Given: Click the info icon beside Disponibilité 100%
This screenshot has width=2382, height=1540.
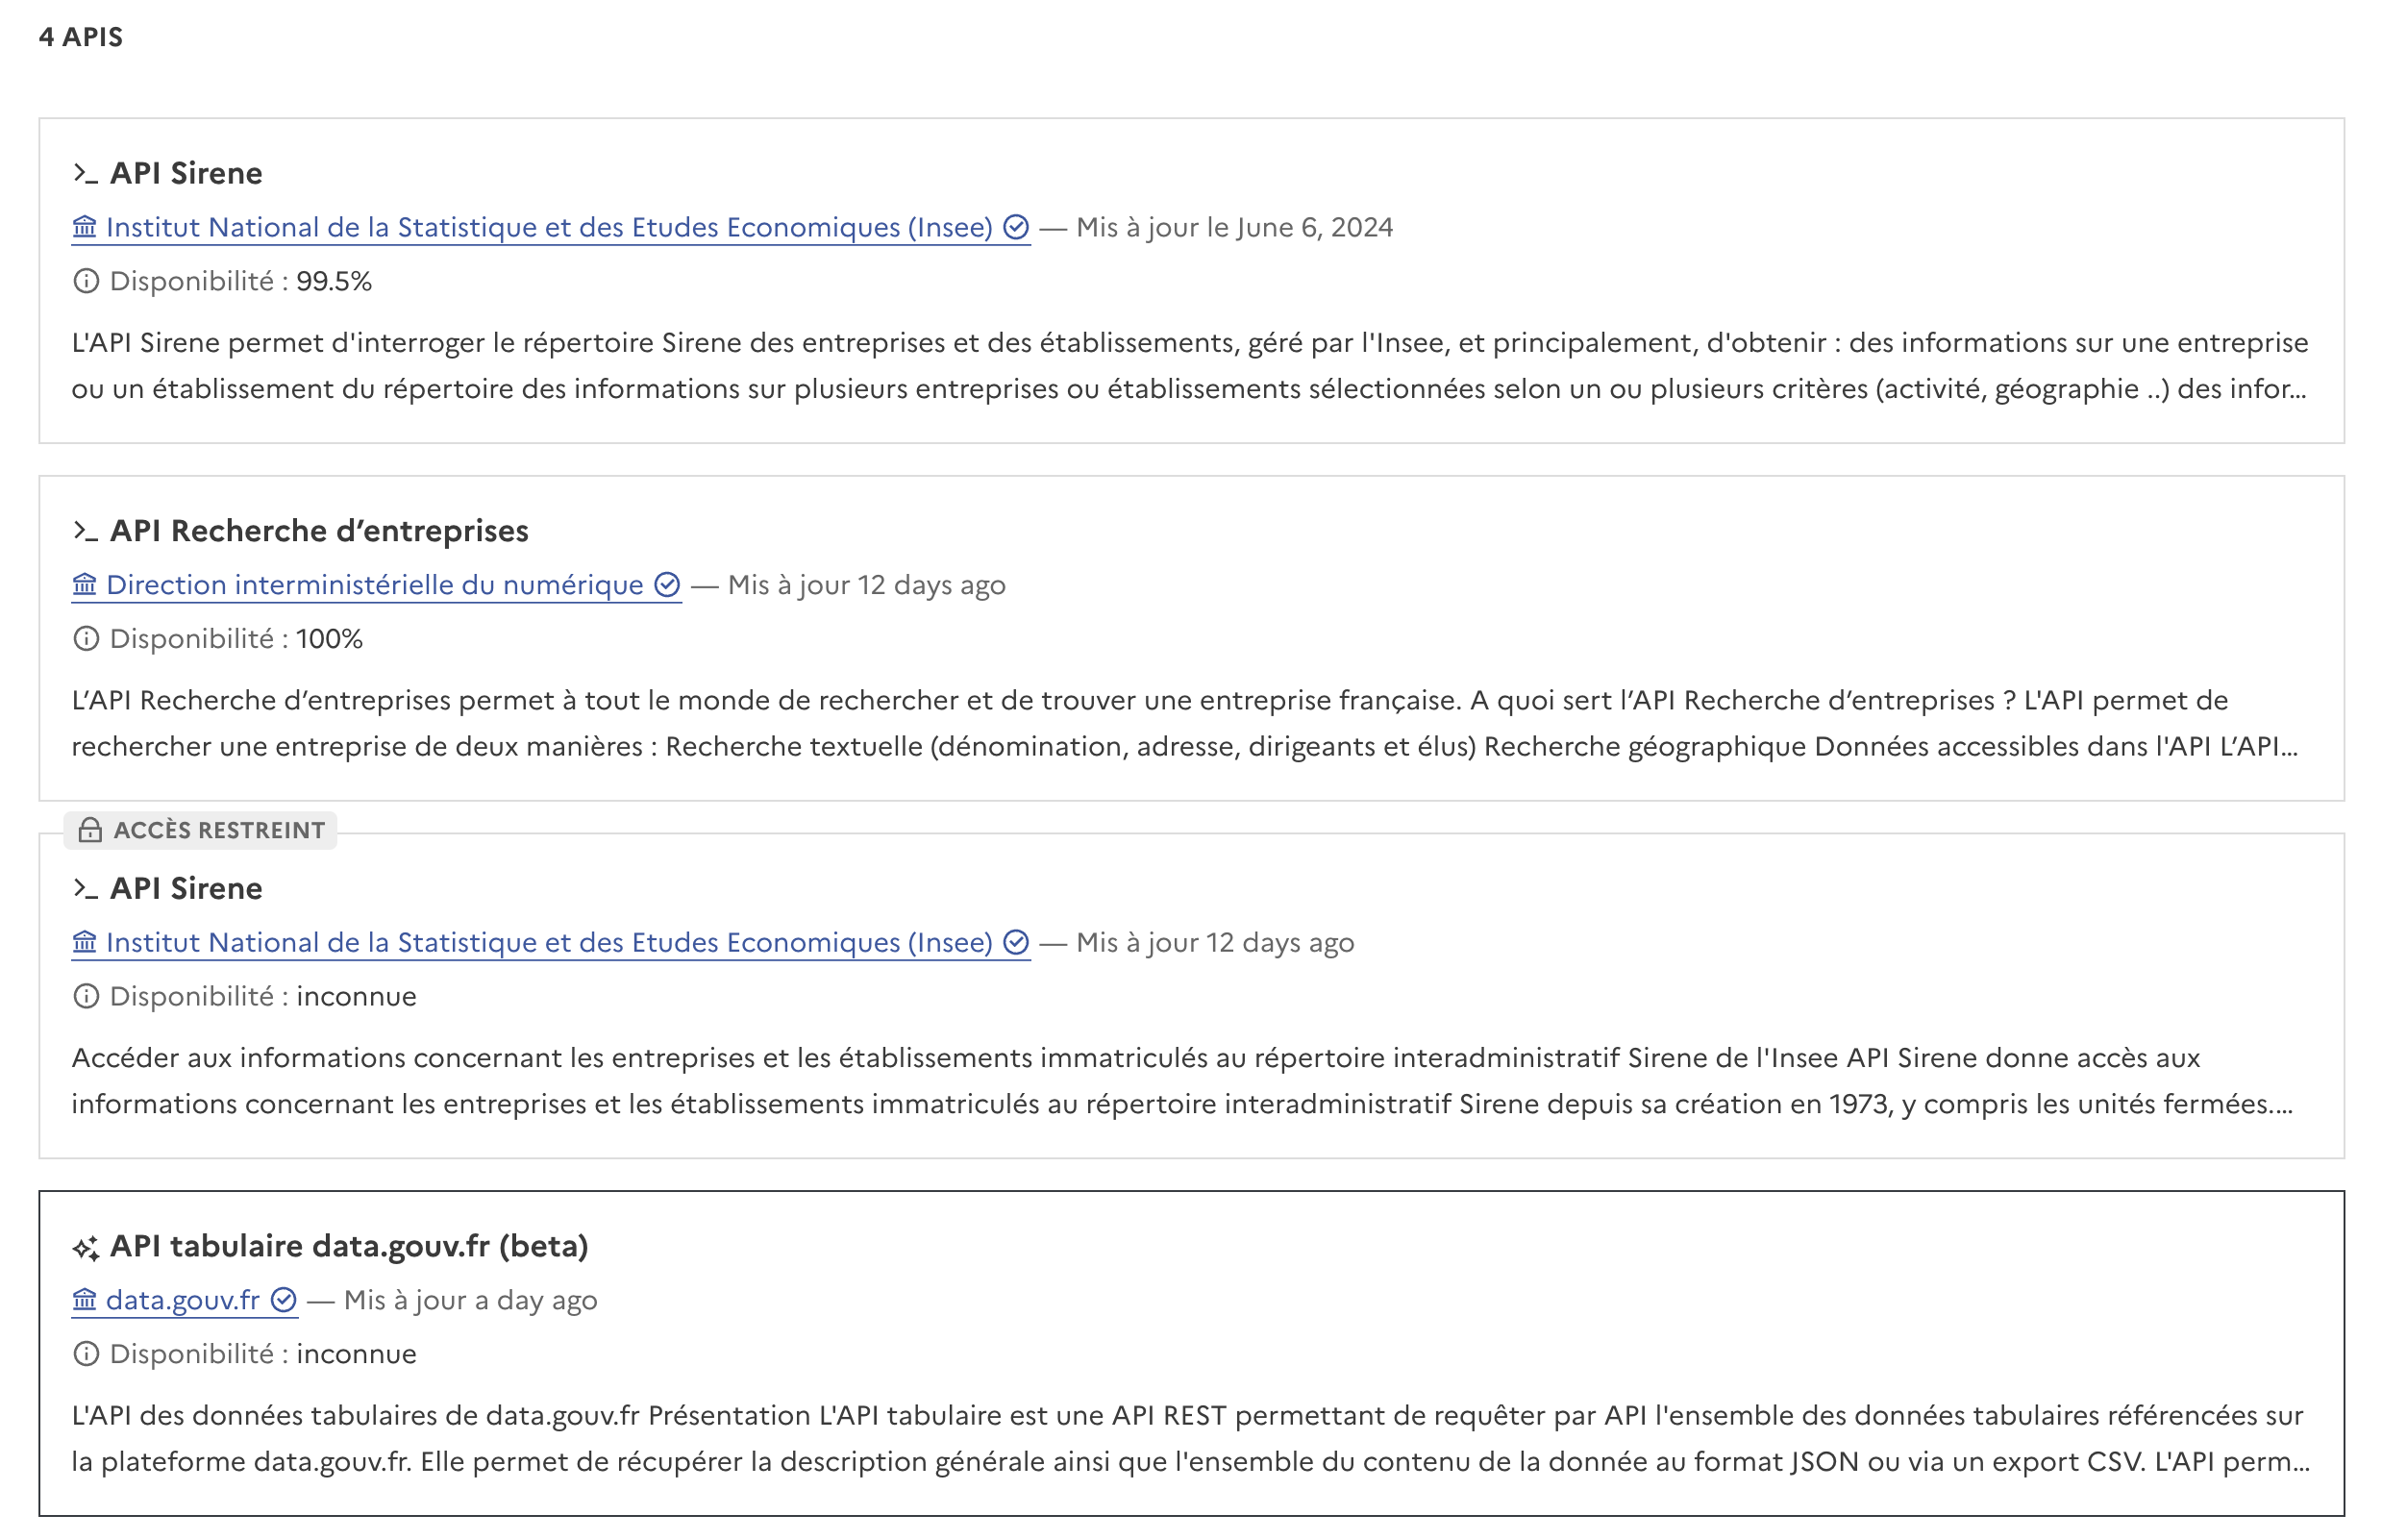Looking at the screenshot, I should click(86, 638).
